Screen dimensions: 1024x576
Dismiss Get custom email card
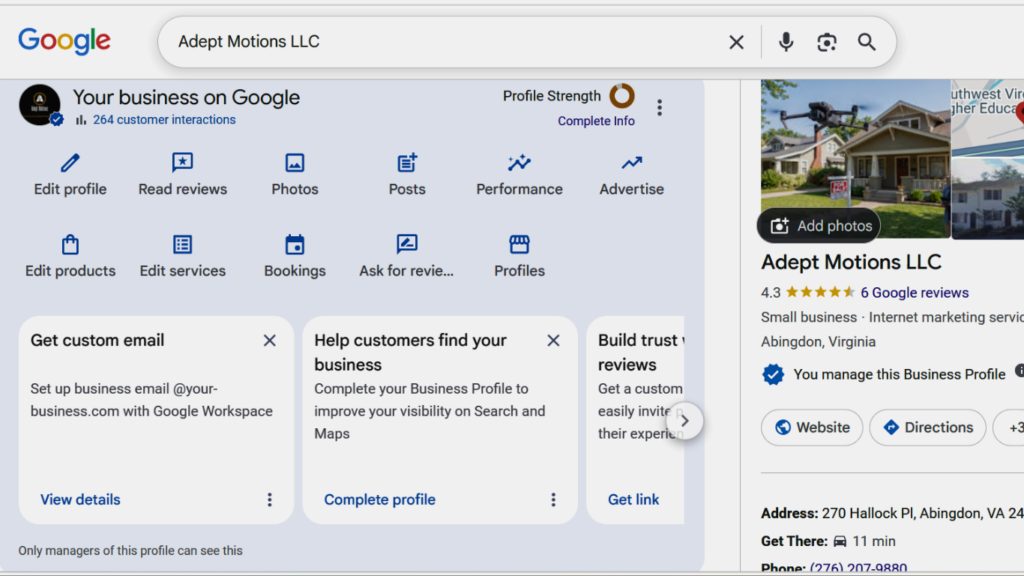tap(269, 340)
